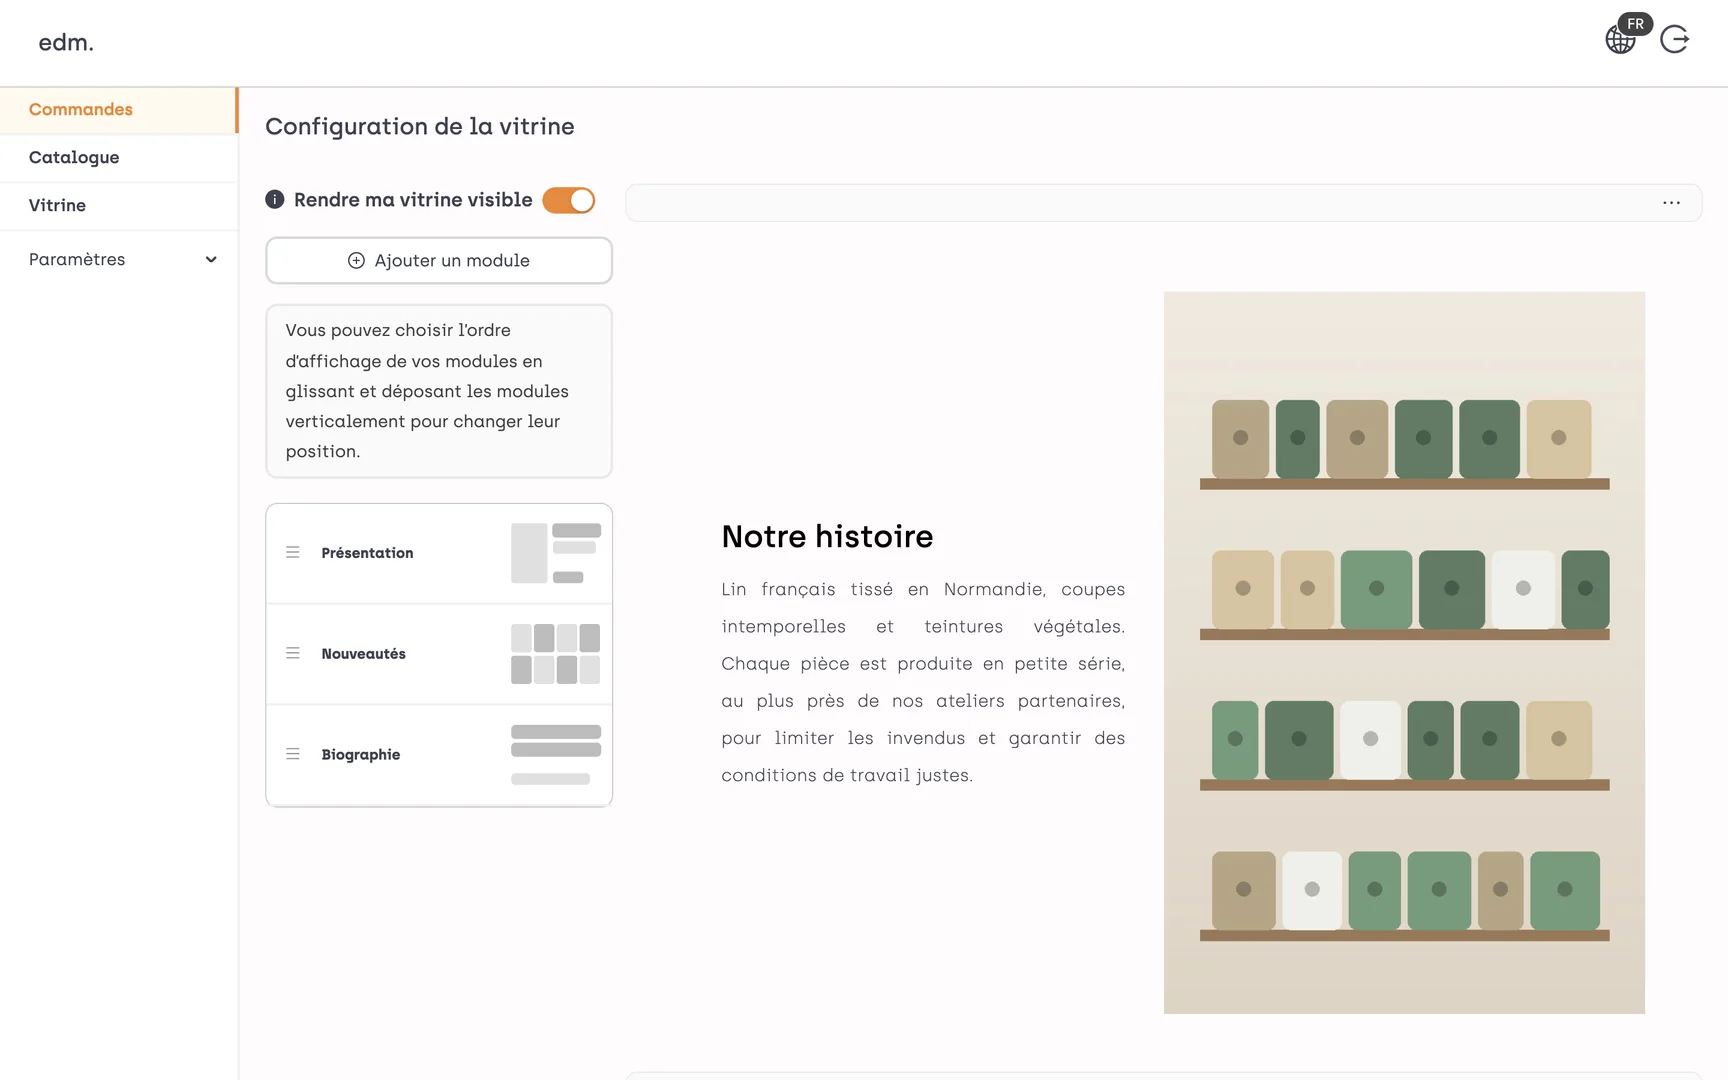
Task: Click the 'Lin français tissé' story paragraph
Action: pyautogui.click(x=923, y=682)
